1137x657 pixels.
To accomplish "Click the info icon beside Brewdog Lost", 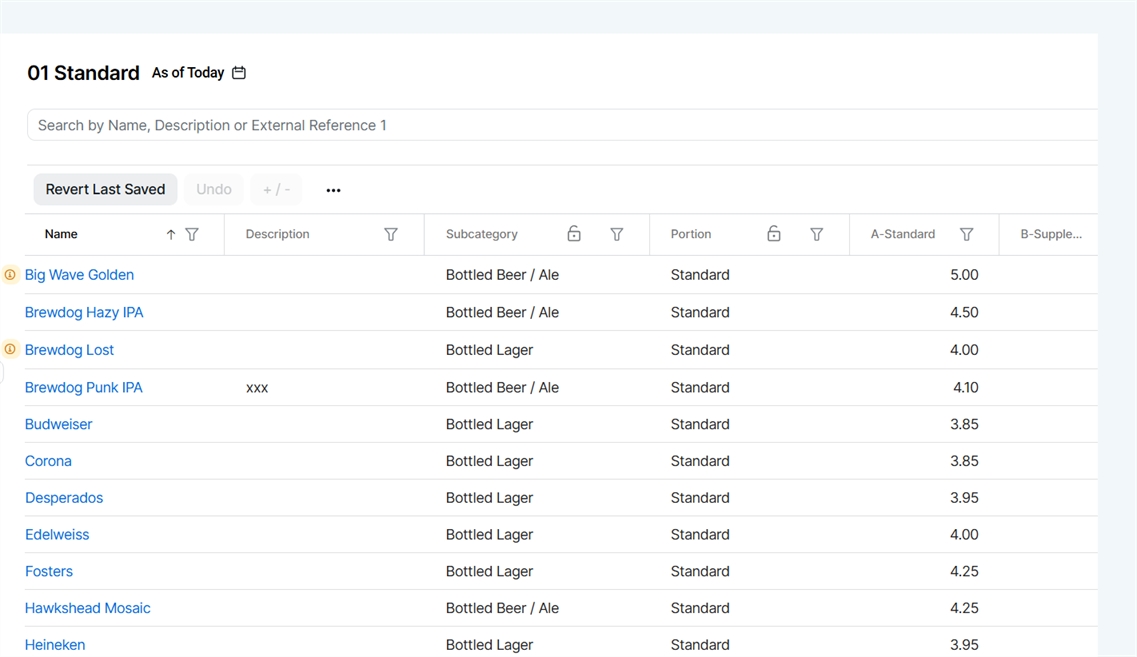I will [x=10, y=350].
